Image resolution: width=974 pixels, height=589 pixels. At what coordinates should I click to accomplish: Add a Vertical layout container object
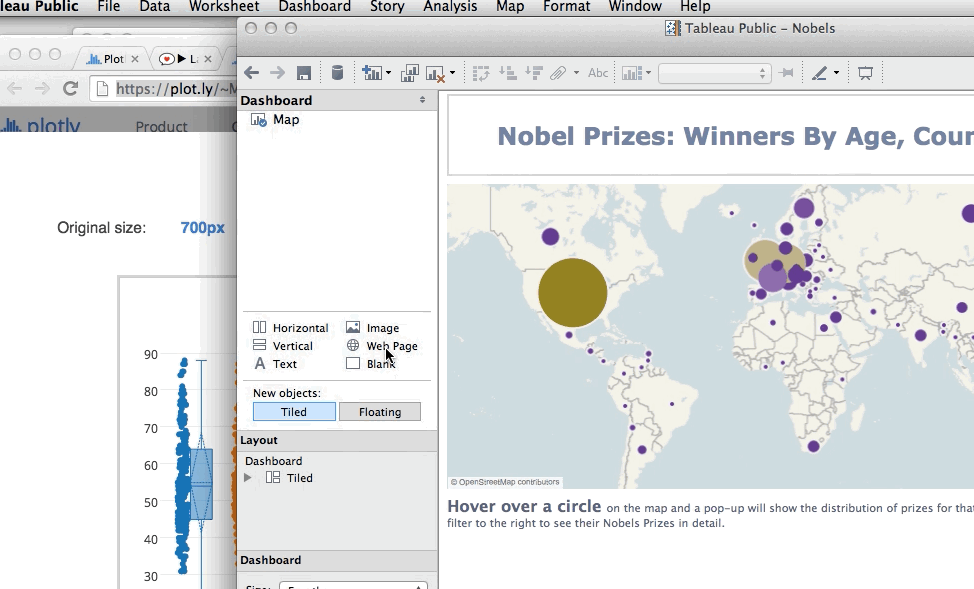pyautogui.click(x=283, y=345)
